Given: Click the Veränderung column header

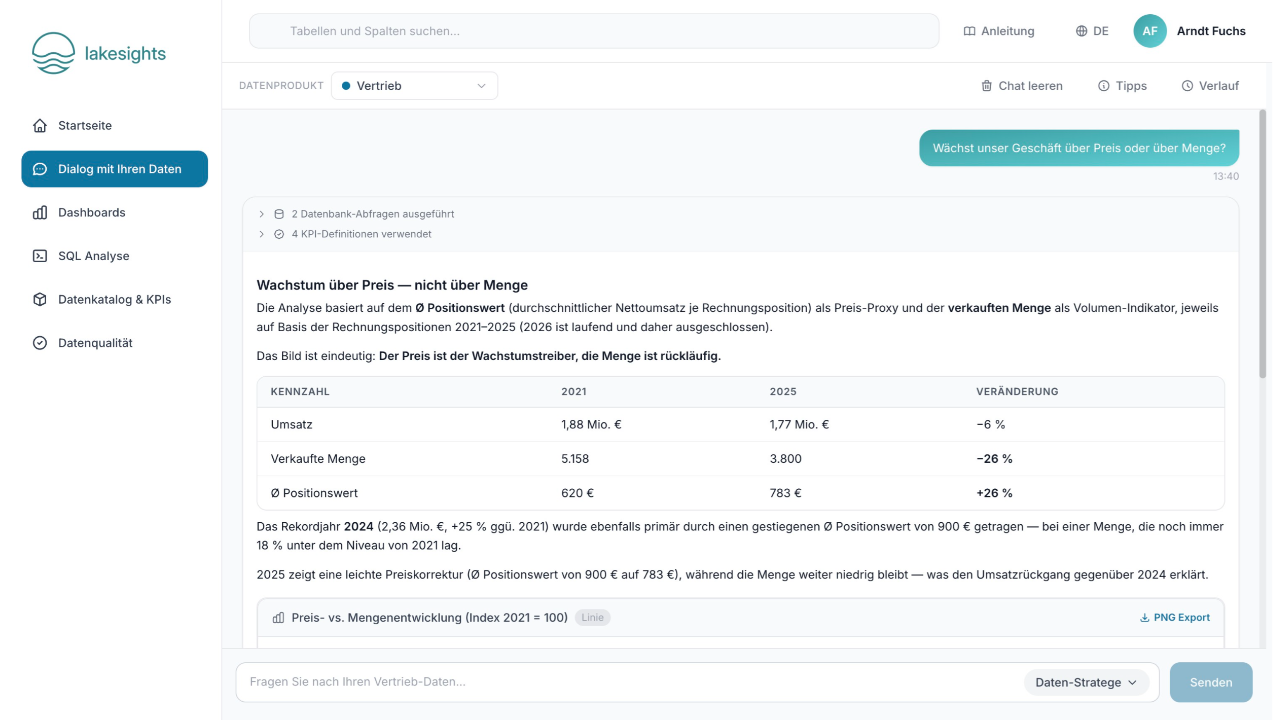Looking at the screenshot, I should point(1017,392).
